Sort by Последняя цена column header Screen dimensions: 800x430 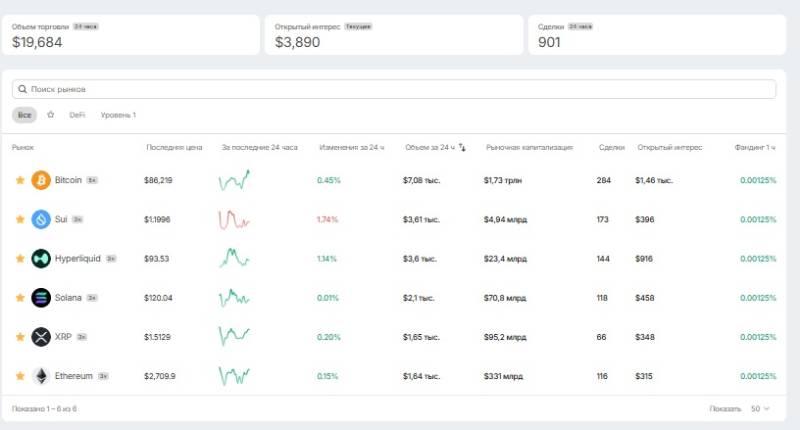(174, 147)
